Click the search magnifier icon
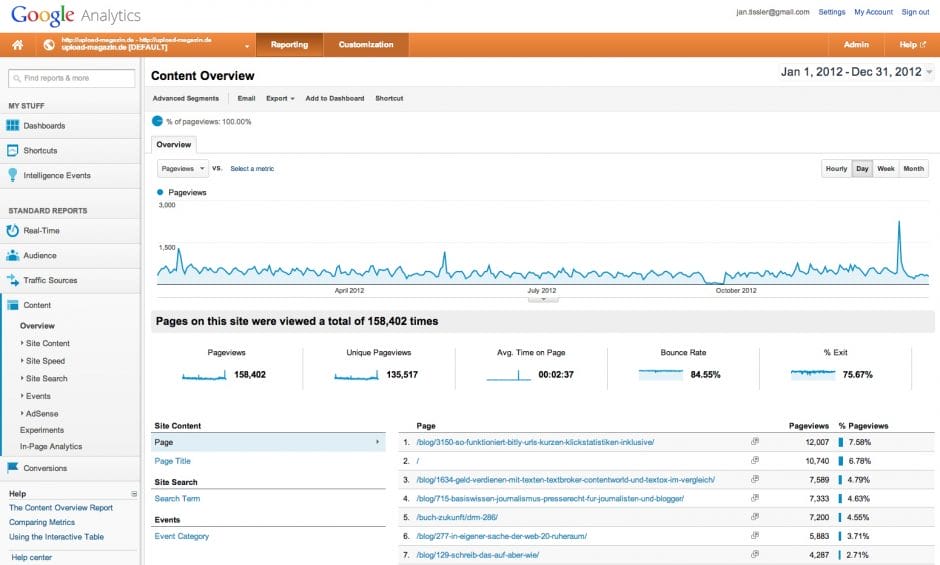940x565 pixels. [17, 79]
